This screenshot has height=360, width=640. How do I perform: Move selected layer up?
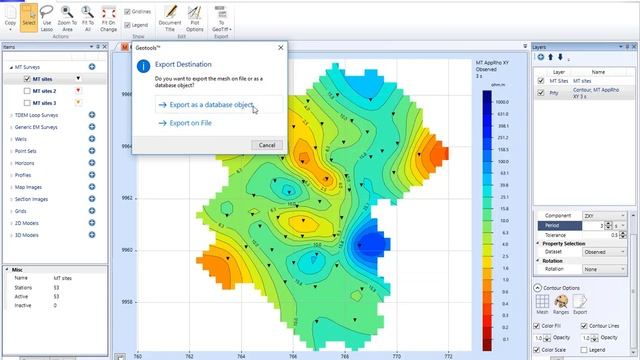pos(550,57)
